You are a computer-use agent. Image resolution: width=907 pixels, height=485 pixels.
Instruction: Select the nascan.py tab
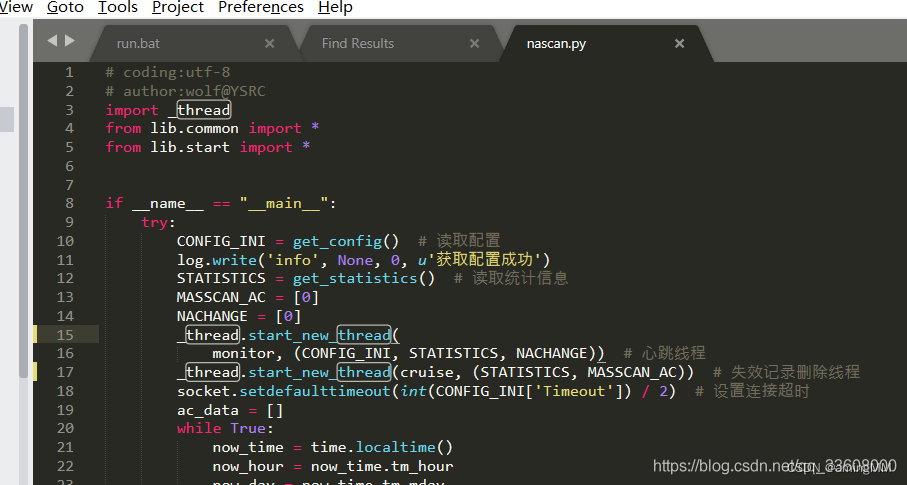pyautogui.click(x=556, y=43)
